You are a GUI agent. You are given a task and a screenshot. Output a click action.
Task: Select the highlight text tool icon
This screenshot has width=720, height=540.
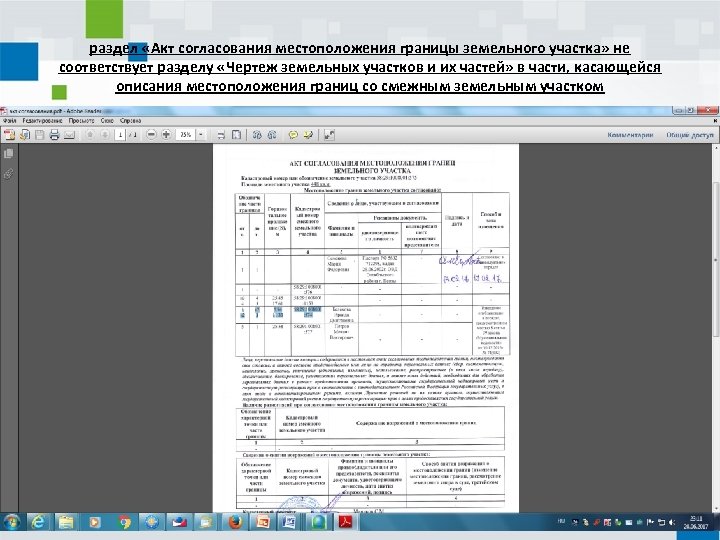[x=308, y=135]
